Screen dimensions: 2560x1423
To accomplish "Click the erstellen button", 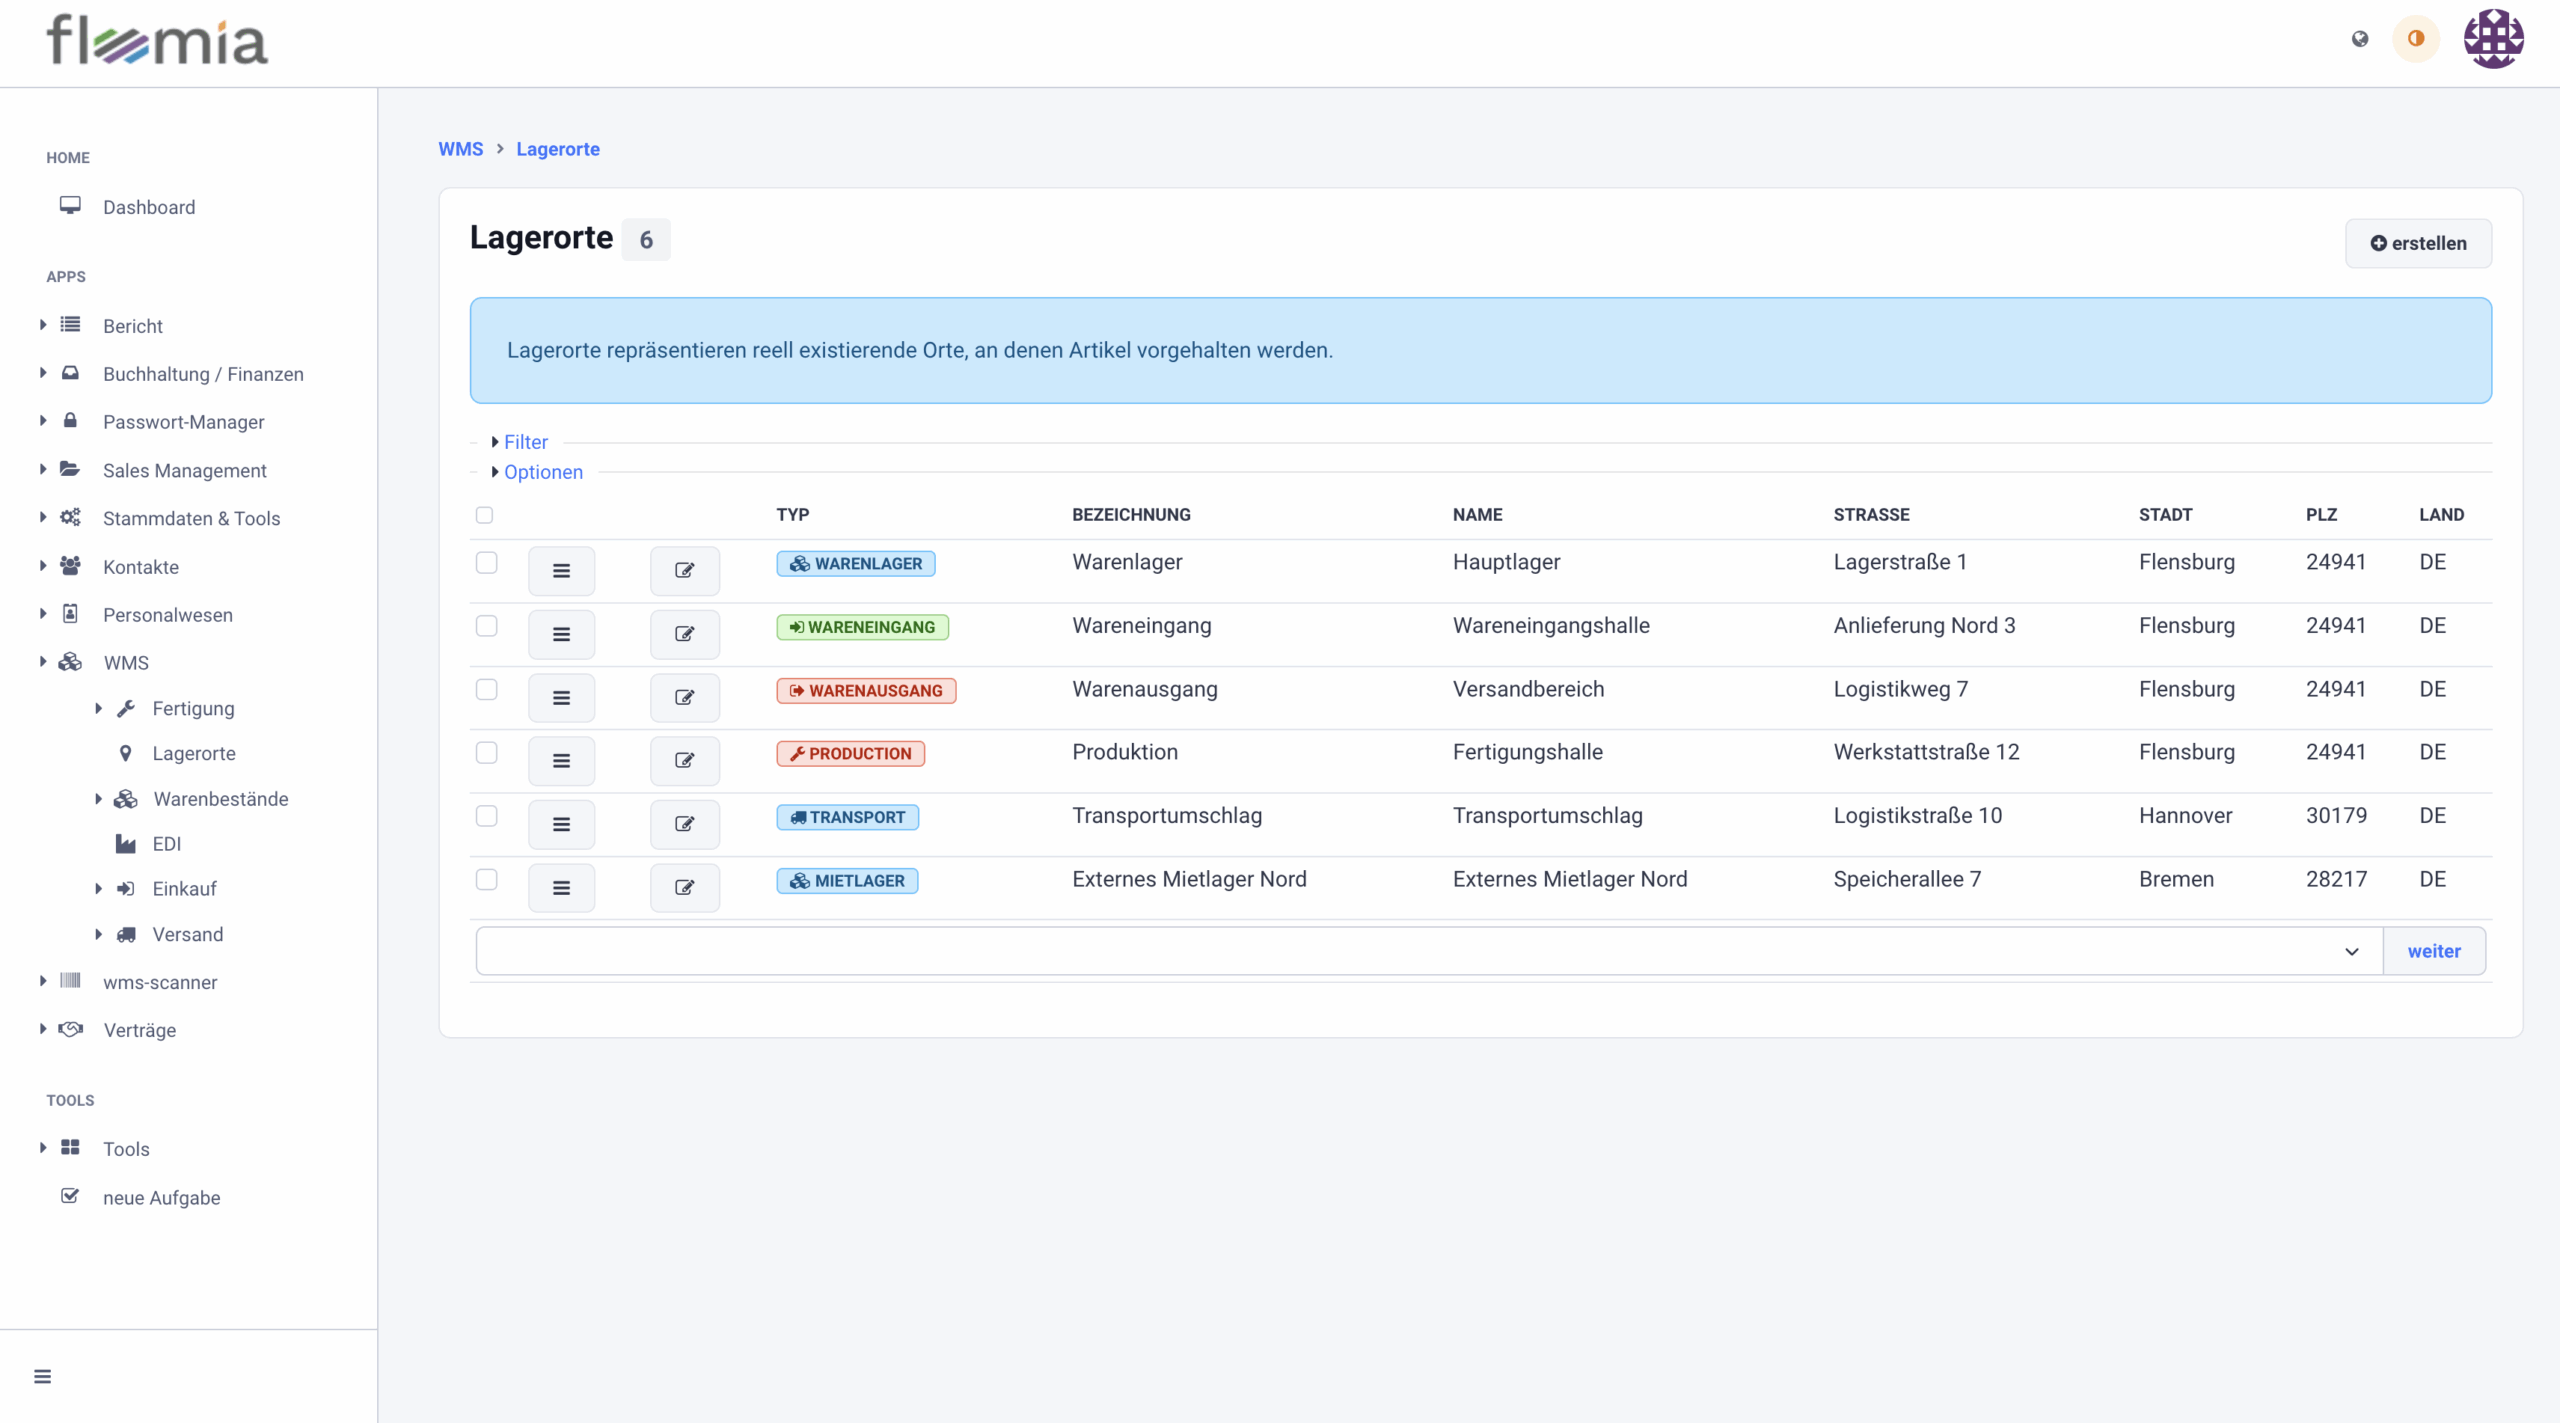I will click(2418, 243).
